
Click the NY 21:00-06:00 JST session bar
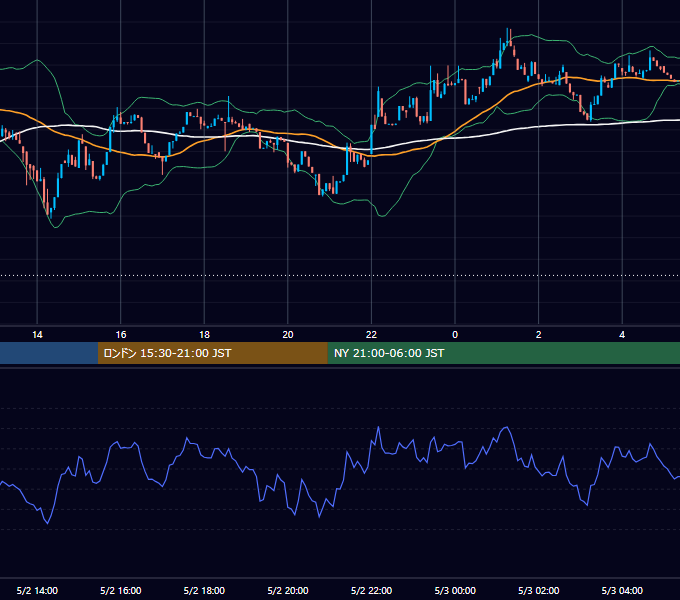(503, 353)
